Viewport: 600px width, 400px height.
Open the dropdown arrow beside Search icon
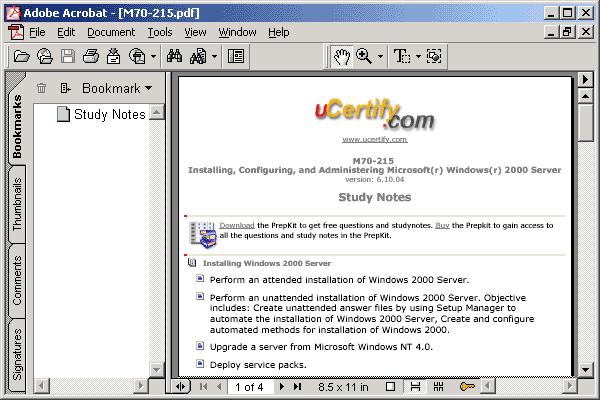(214, 57)
